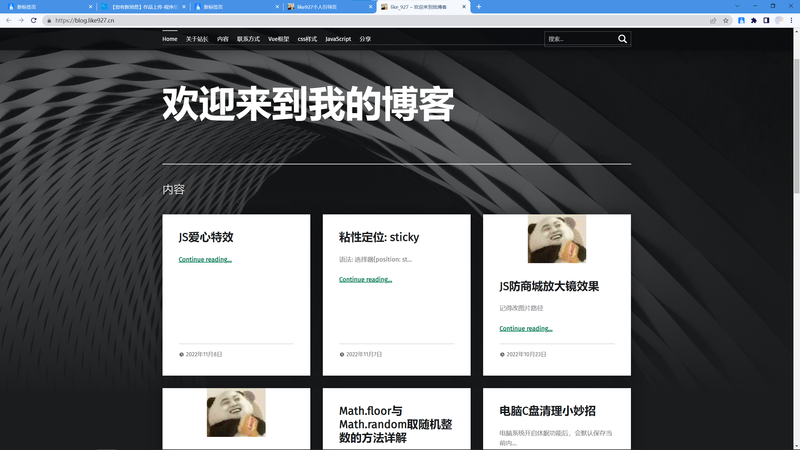View site security lock info
This screenshot has height=450, width=800.
tap(49, 20)
